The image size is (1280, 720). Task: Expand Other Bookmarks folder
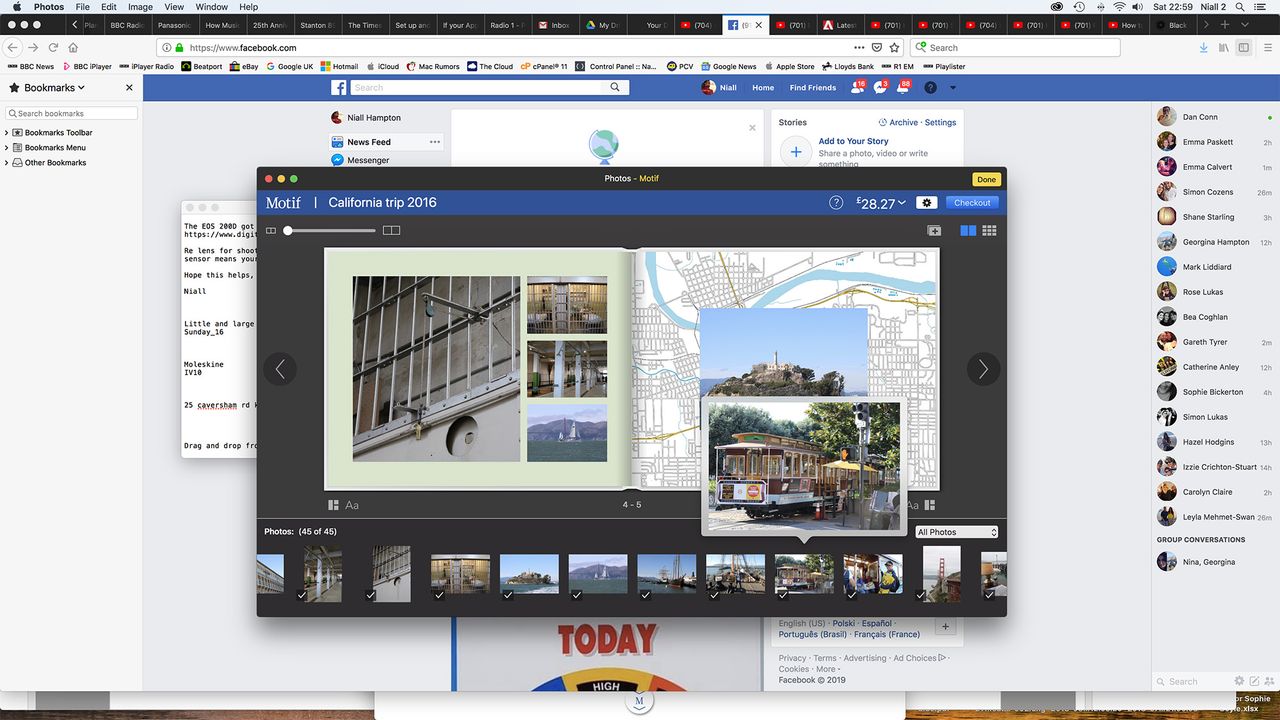pyautogui.click(x=7, y=162)
